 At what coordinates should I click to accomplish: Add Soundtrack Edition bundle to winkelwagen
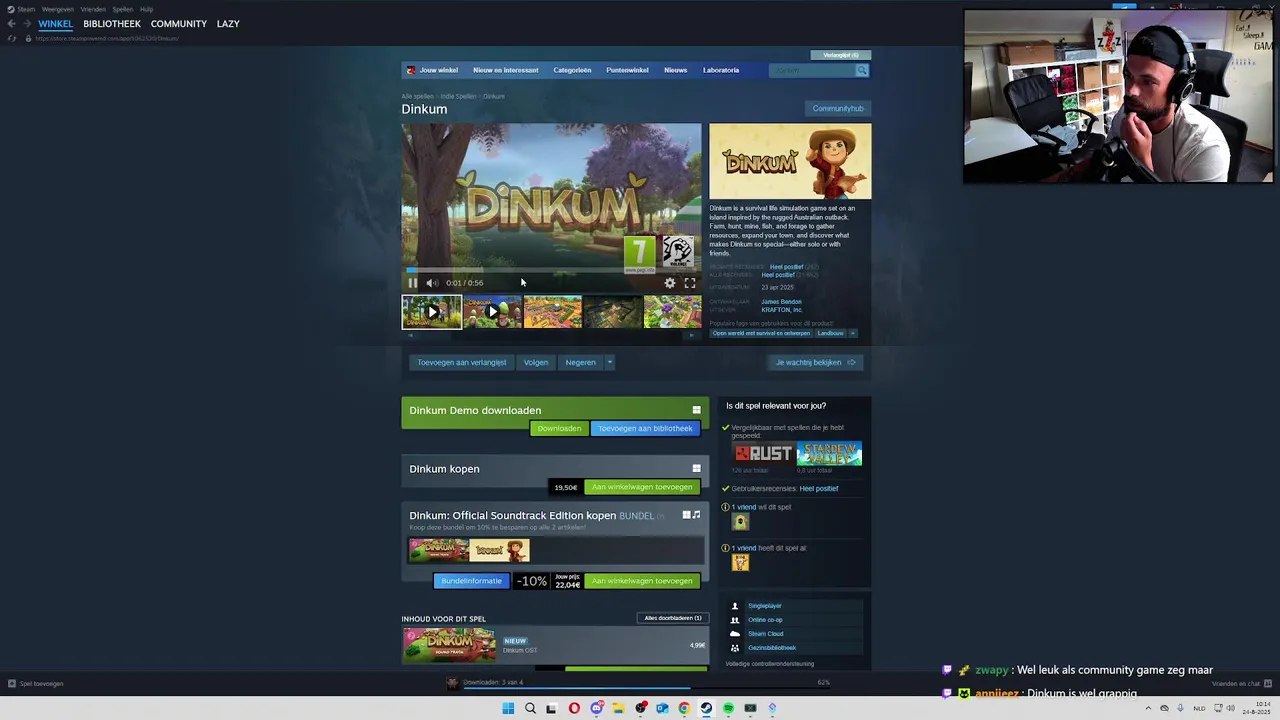pos(642,581)
